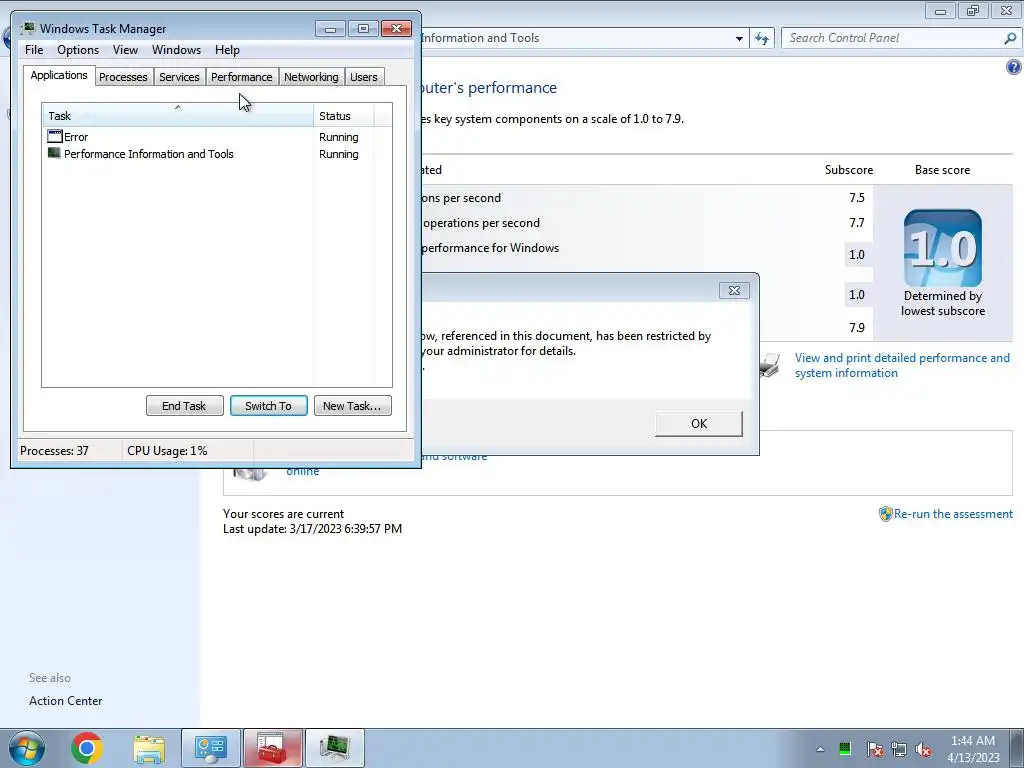Open the File menu in Task Manager
1024x768 pixels.
(x=34, y=50)
